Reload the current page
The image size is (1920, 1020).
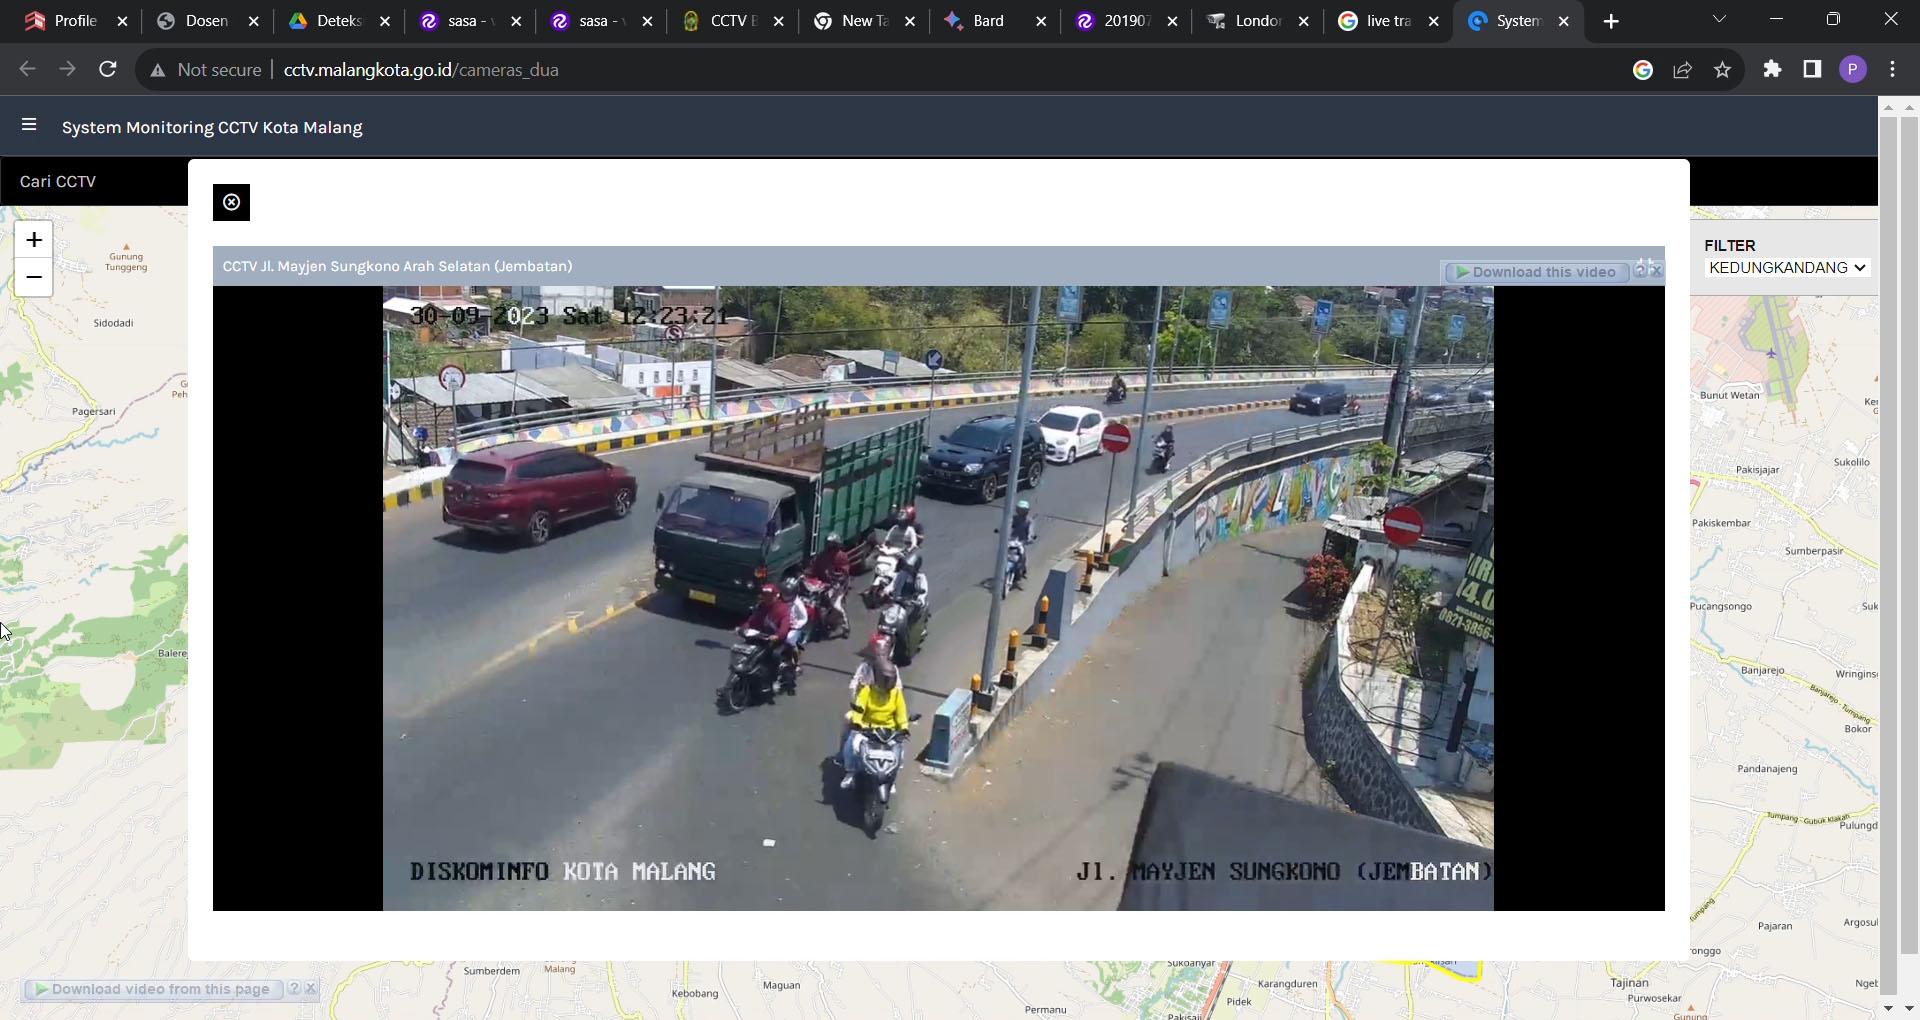pos(108,69)
